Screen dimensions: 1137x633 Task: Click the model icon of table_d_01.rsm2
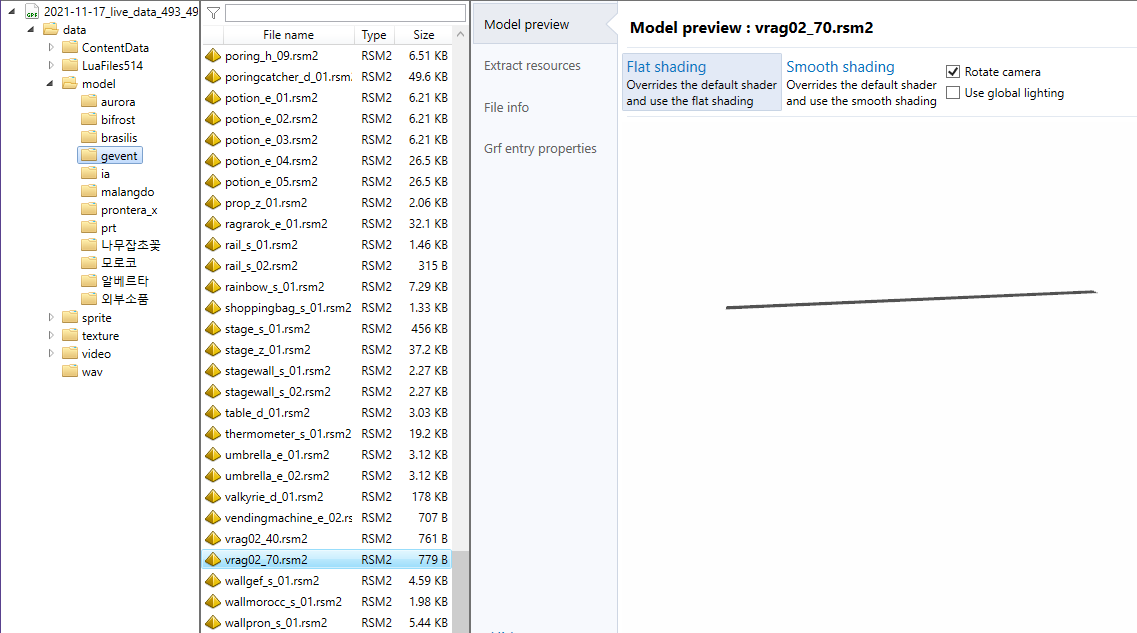pyautogui.click(x=212, y=413)
